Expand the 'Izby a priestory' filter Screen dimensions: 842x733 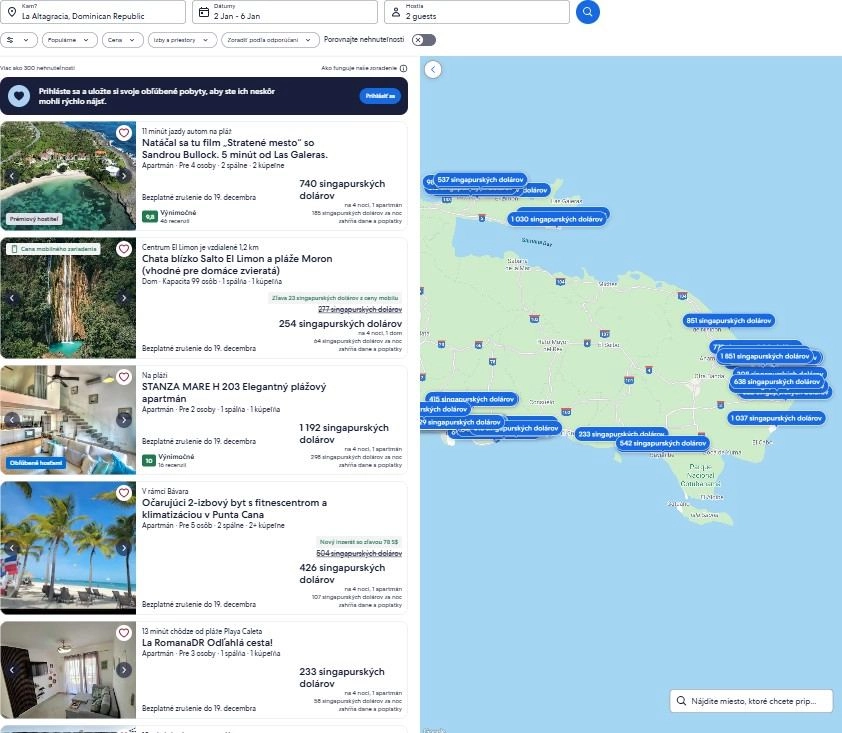pos(183,40)
